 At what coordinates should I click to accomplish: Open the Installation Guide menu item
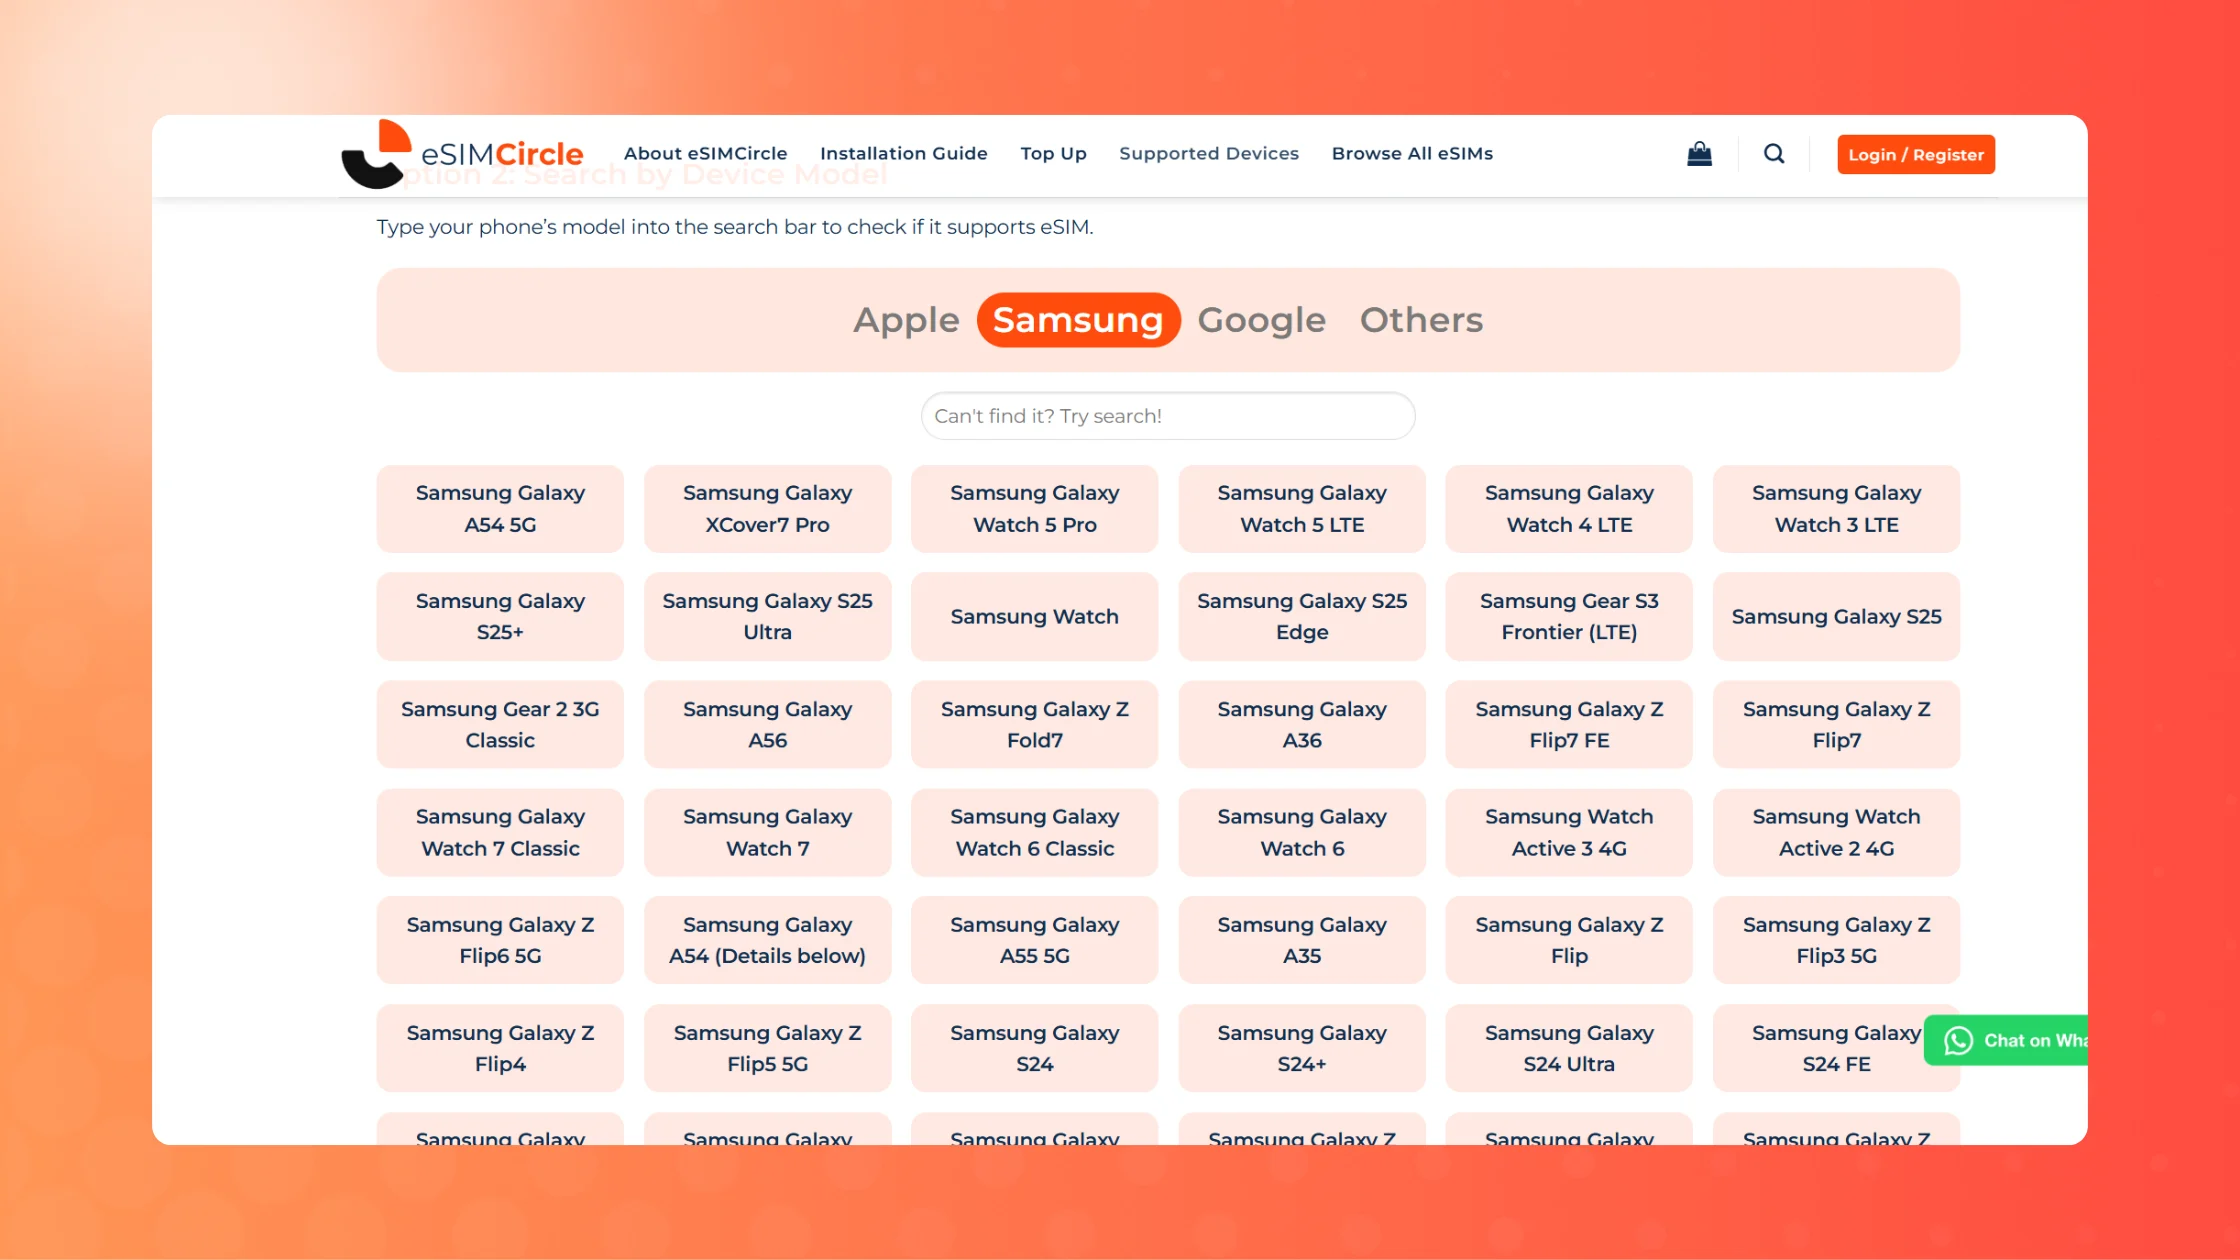903,154
